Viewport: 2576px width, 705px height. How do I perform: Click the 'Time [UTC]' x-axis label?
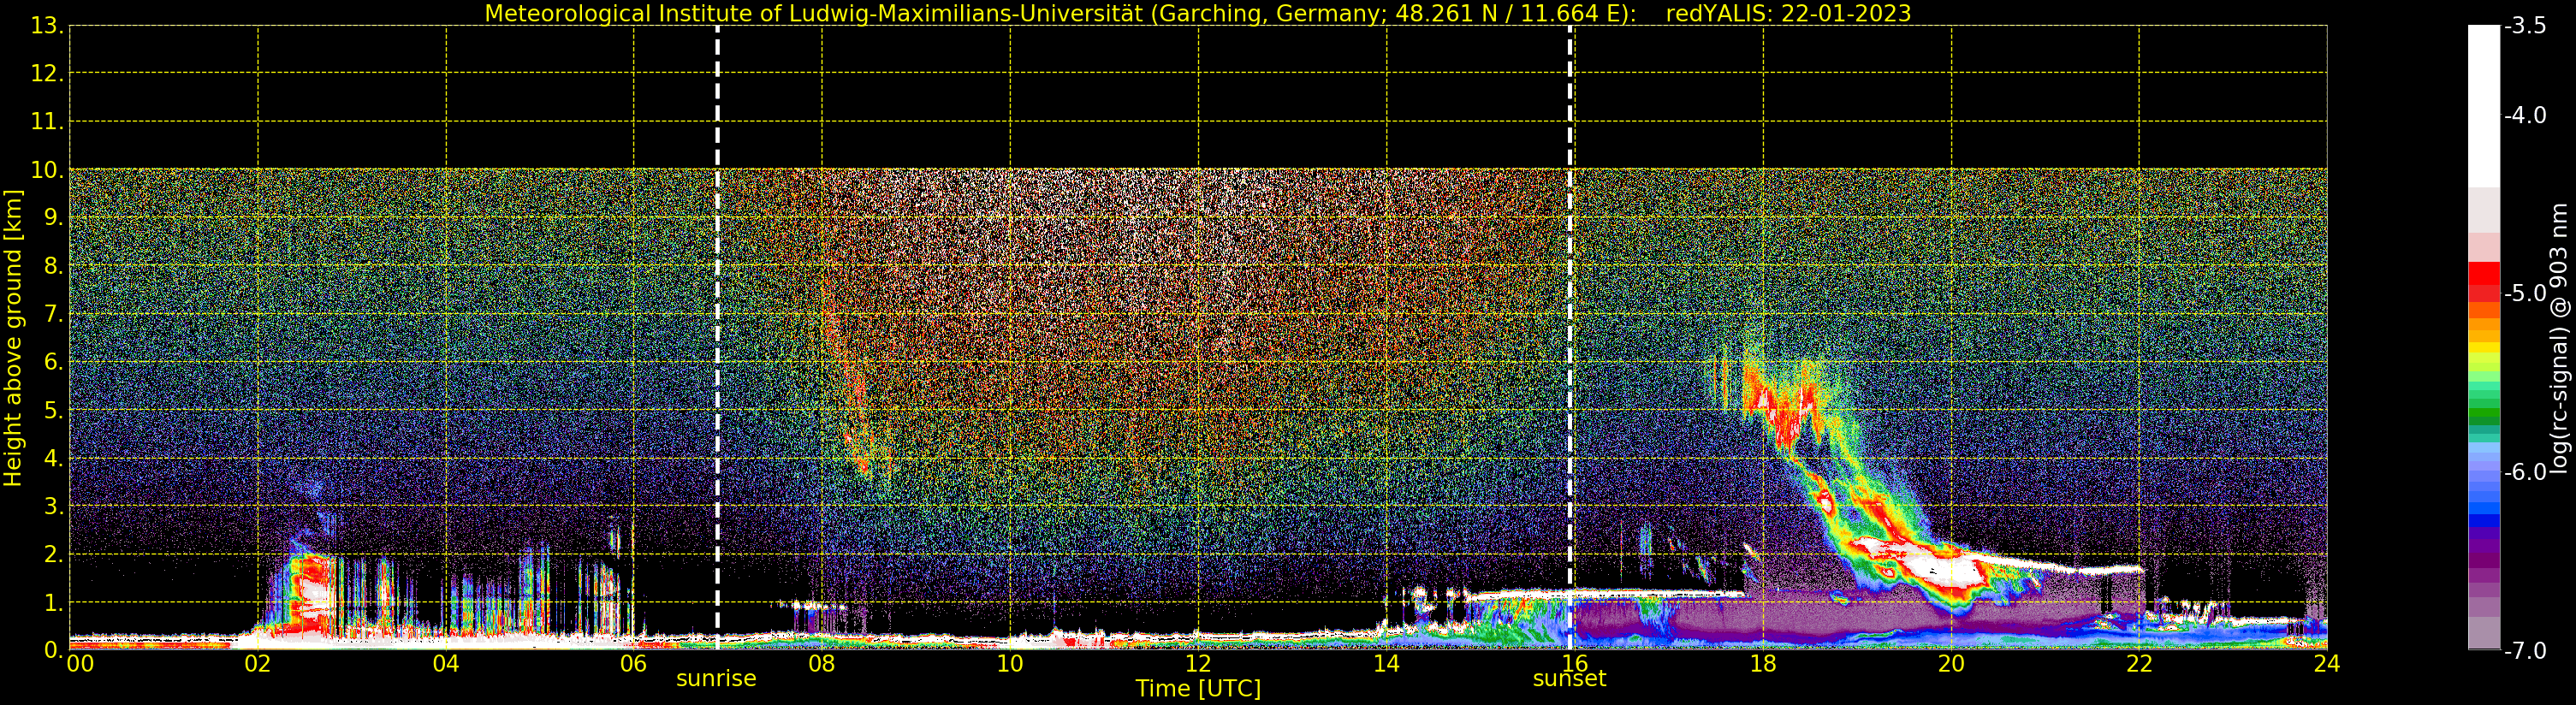(1198, 689)
